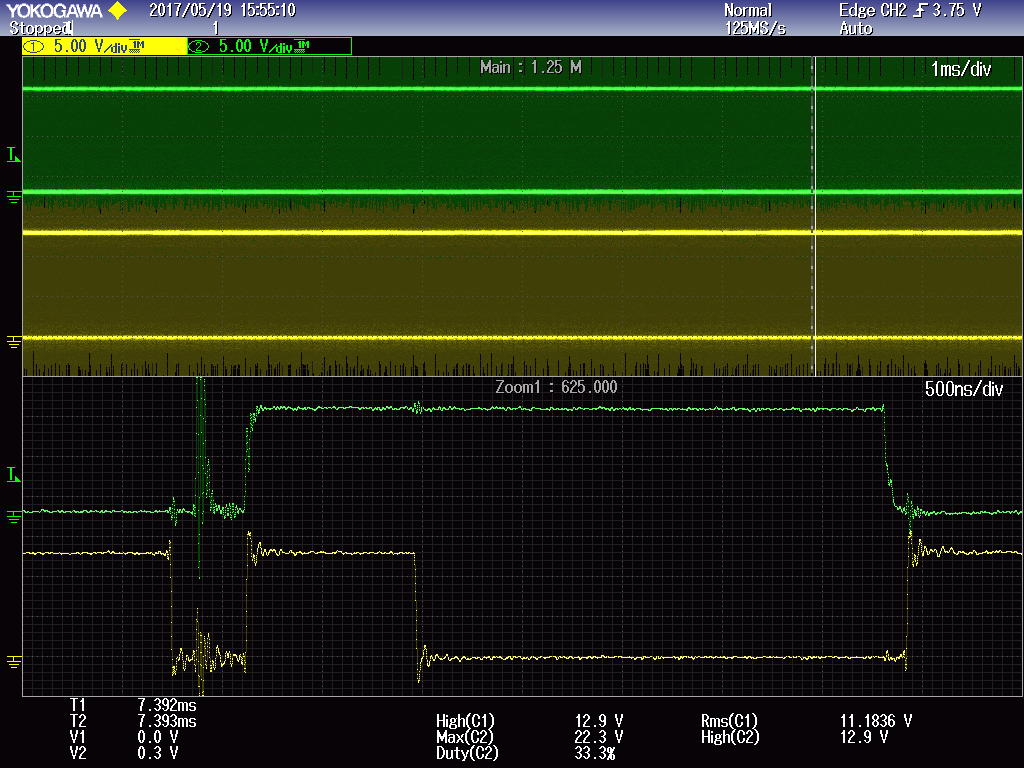Screen dimensions: 1024x768
Task: Click the Rms(C1) value '11.1836 V'
Action: (876, 722)
